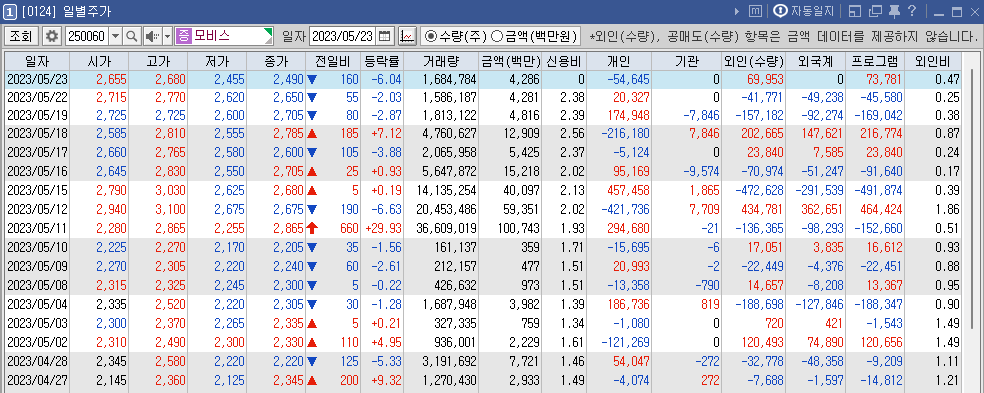Click the 개인 column header
Screen dimensions: 984x393
tap(618, 62)
